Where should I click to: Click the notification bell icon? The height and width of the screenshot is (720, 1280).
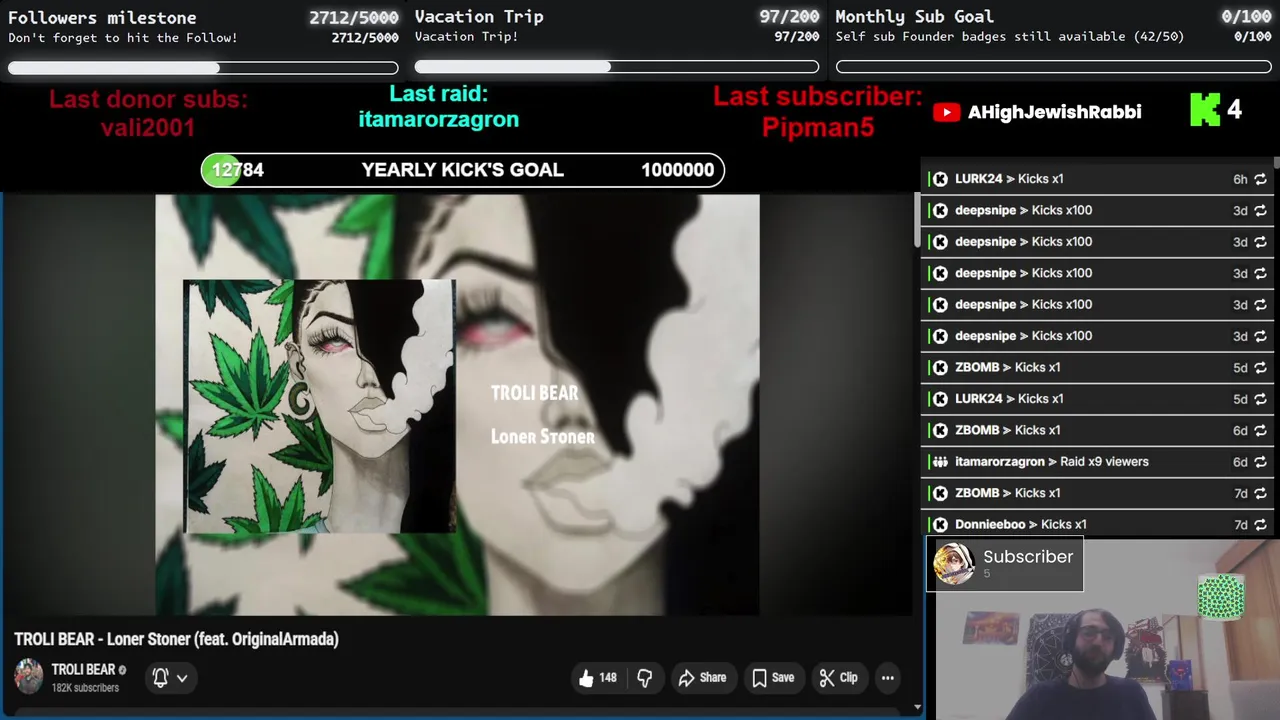[x=160, y=678]
